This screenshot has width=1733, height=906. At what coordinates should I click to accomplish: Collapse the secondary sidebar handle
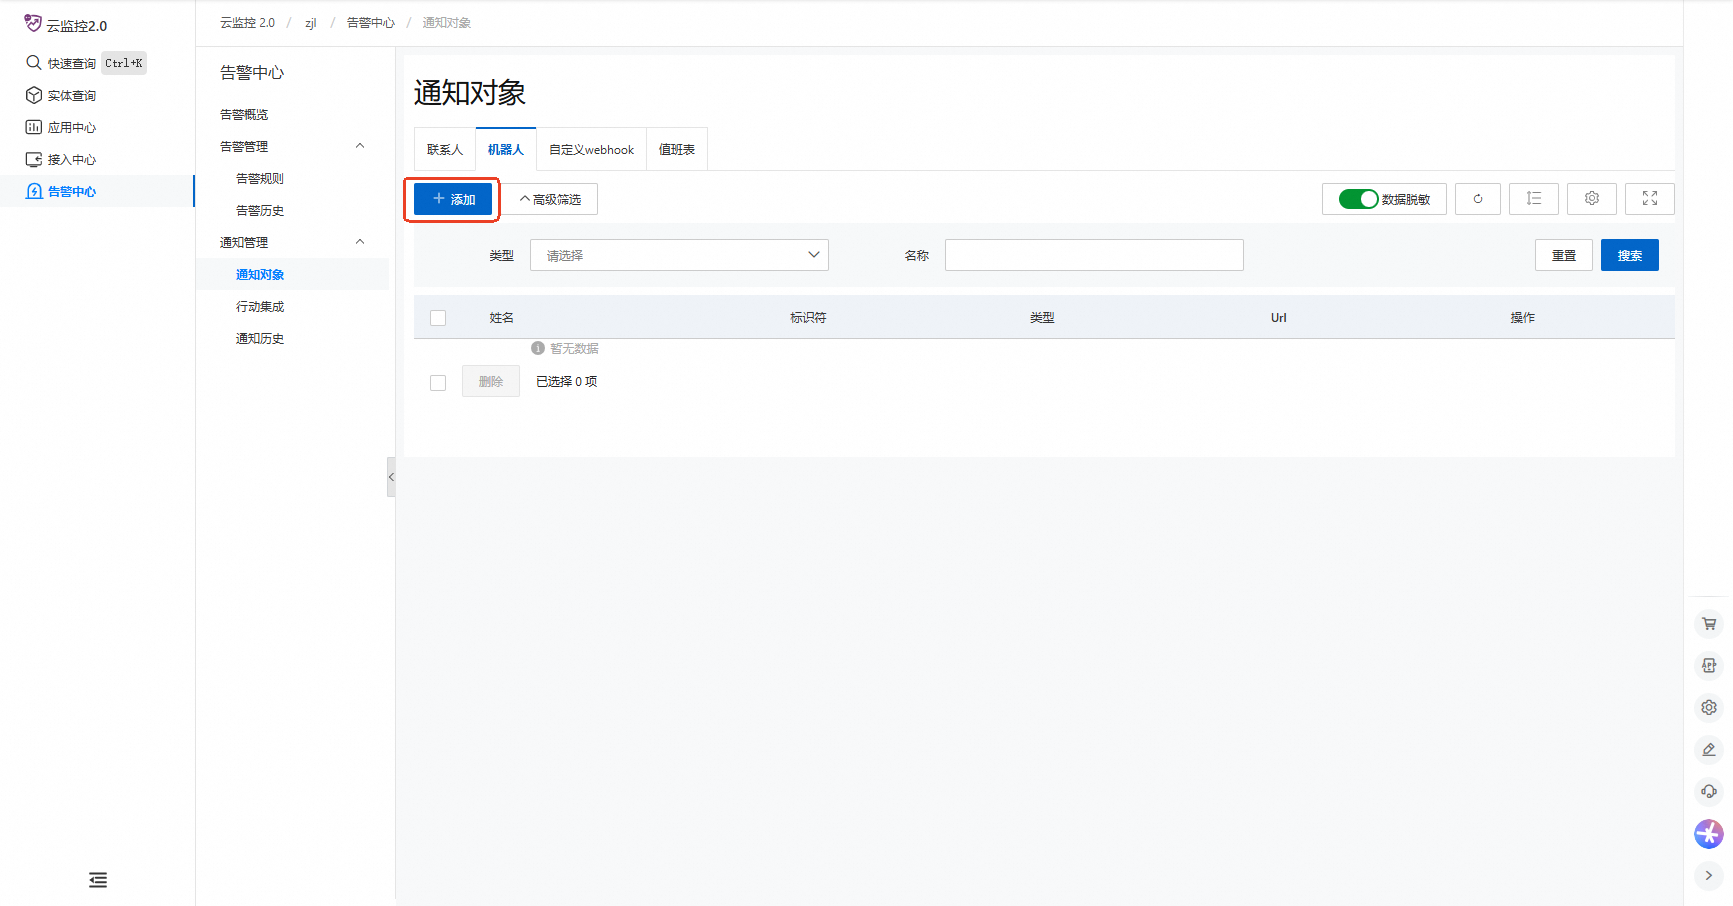391,477
